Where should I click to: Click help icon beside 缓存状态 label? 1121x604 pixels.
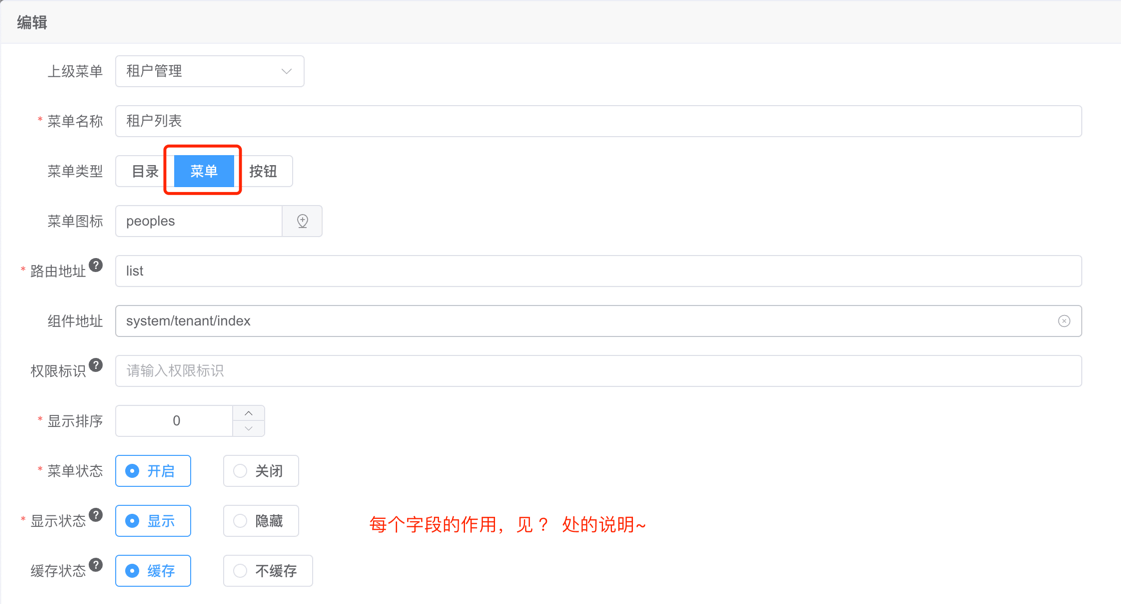(96, 565)
